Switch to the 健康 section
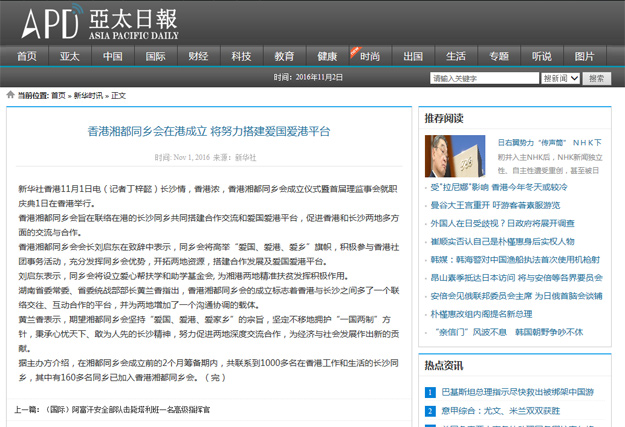Screen dimensions: 625x427 [x=327, y=56]
